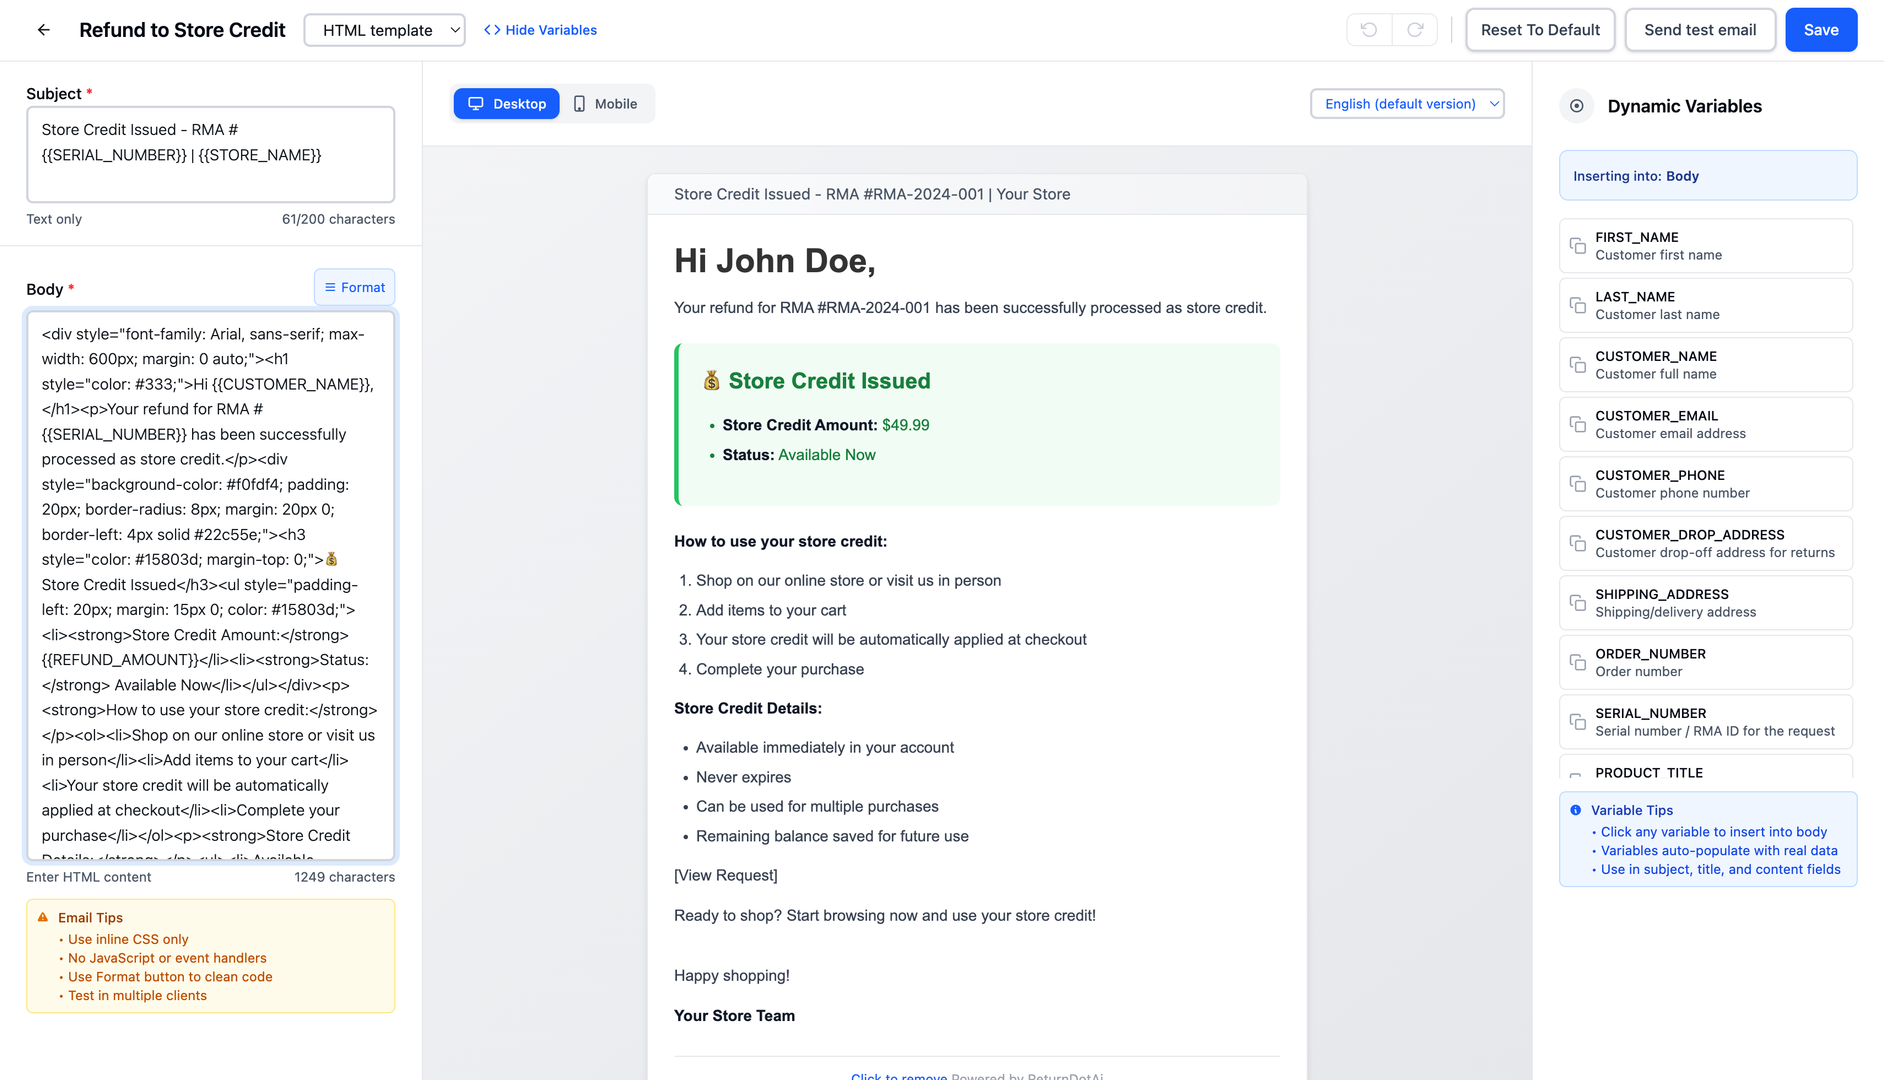The height and width of the screenshot is (1080, 1884).
Task: Click the undo icon
Action: [1369, 30]
